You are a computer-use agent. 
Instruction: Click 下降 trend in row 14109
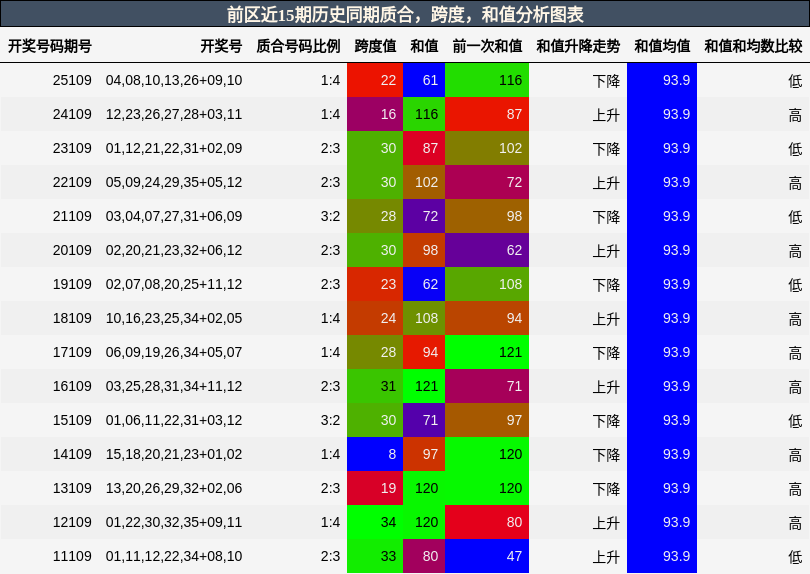(606, 455)
